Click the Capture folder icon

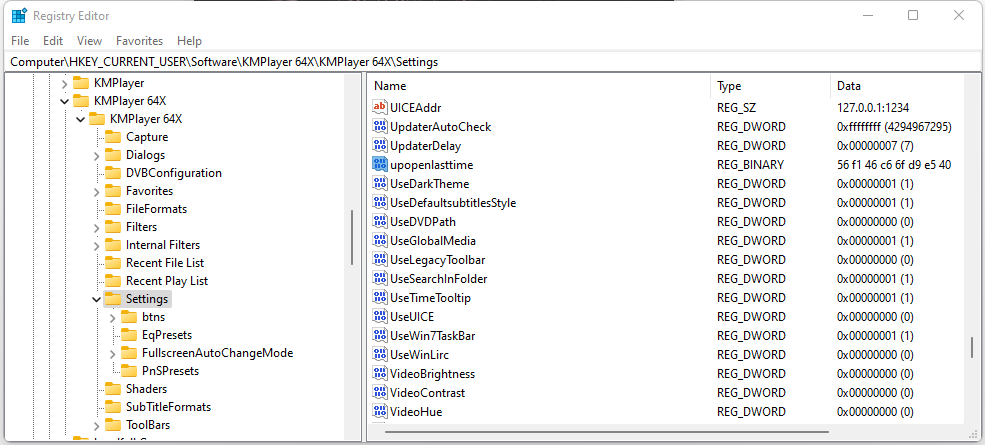click(x=113, y=136)
